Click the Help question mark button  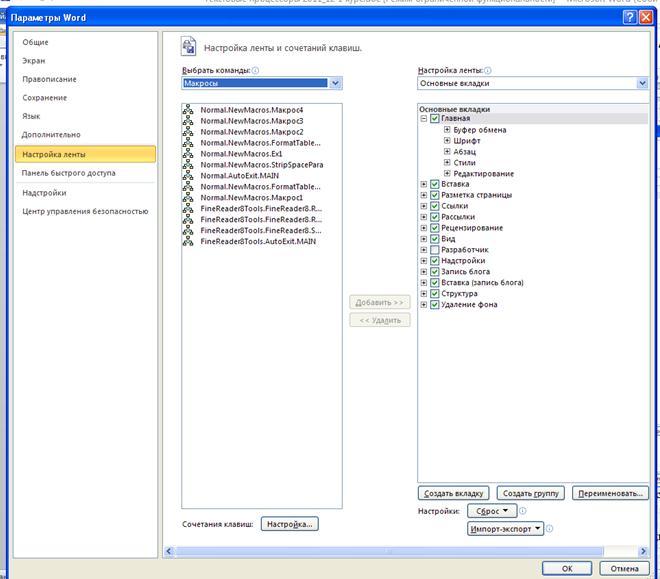[629, 17]
